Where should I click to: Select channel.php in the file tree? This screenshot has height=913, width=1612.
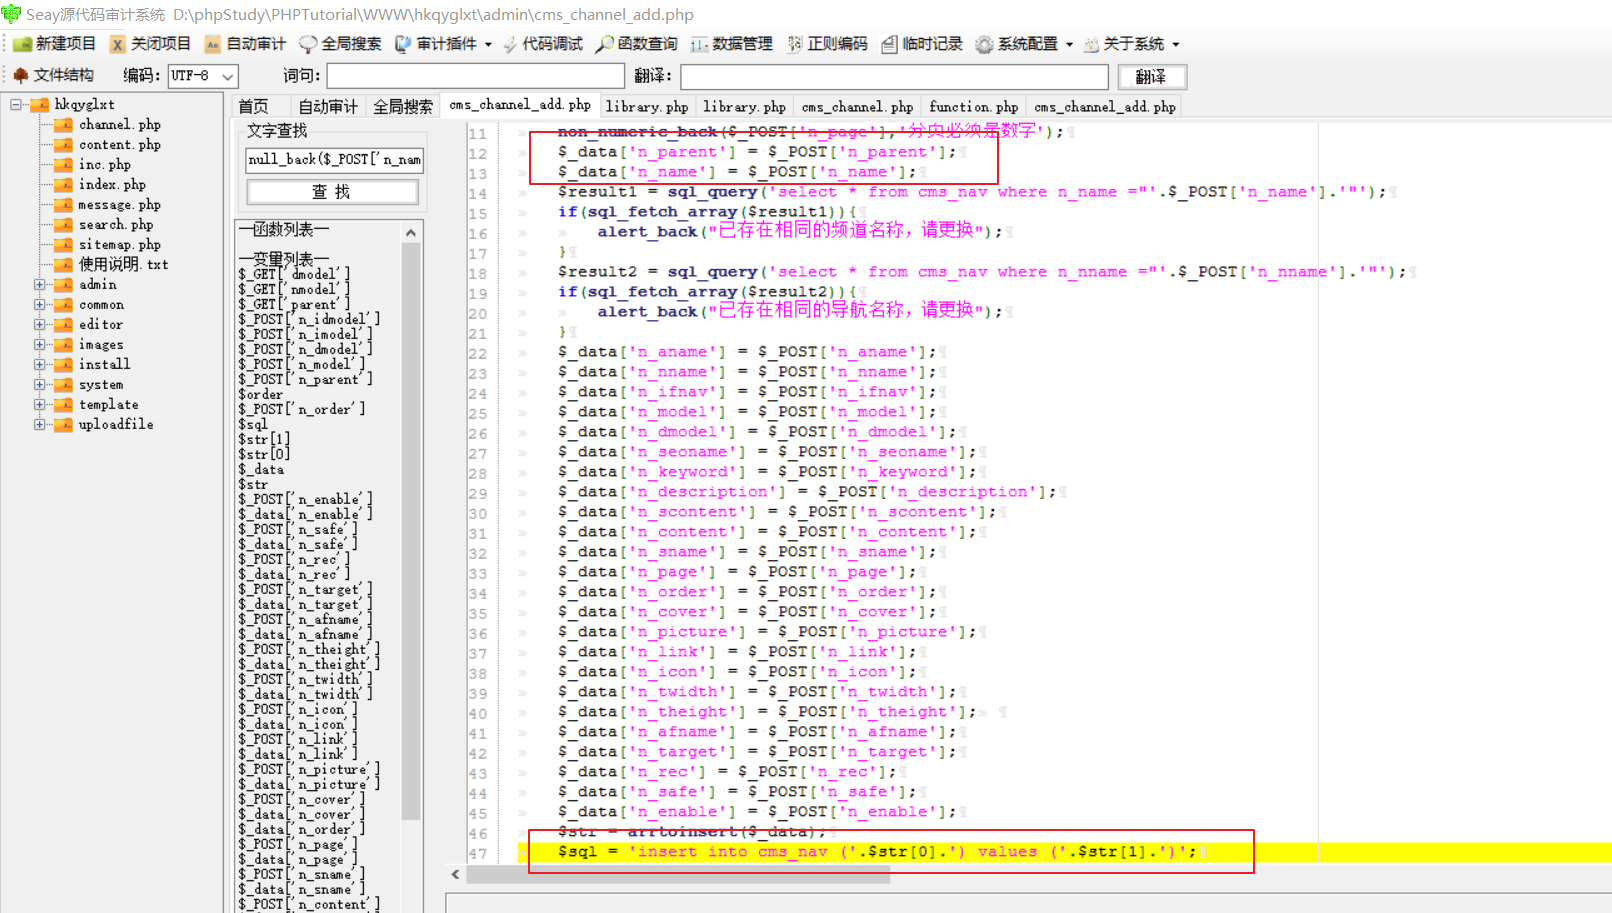tap(119, 124)
